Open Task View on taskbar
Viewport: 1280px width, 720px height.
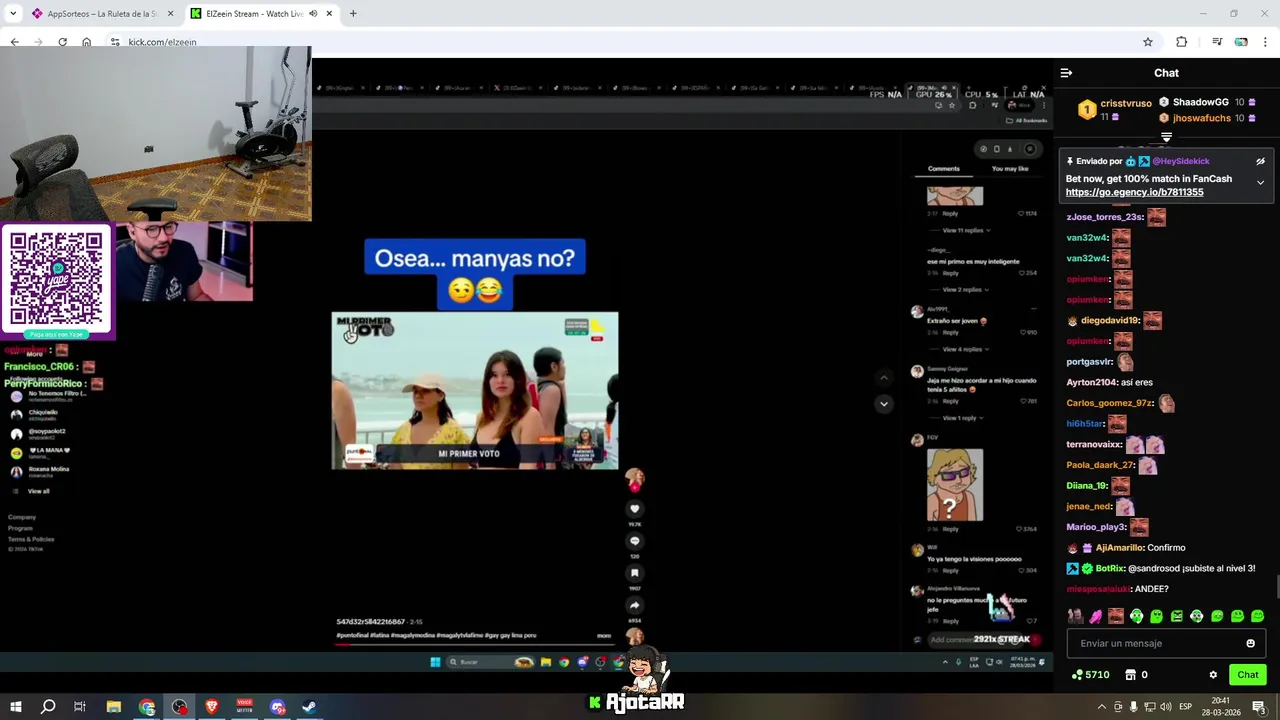pos(80,707)
